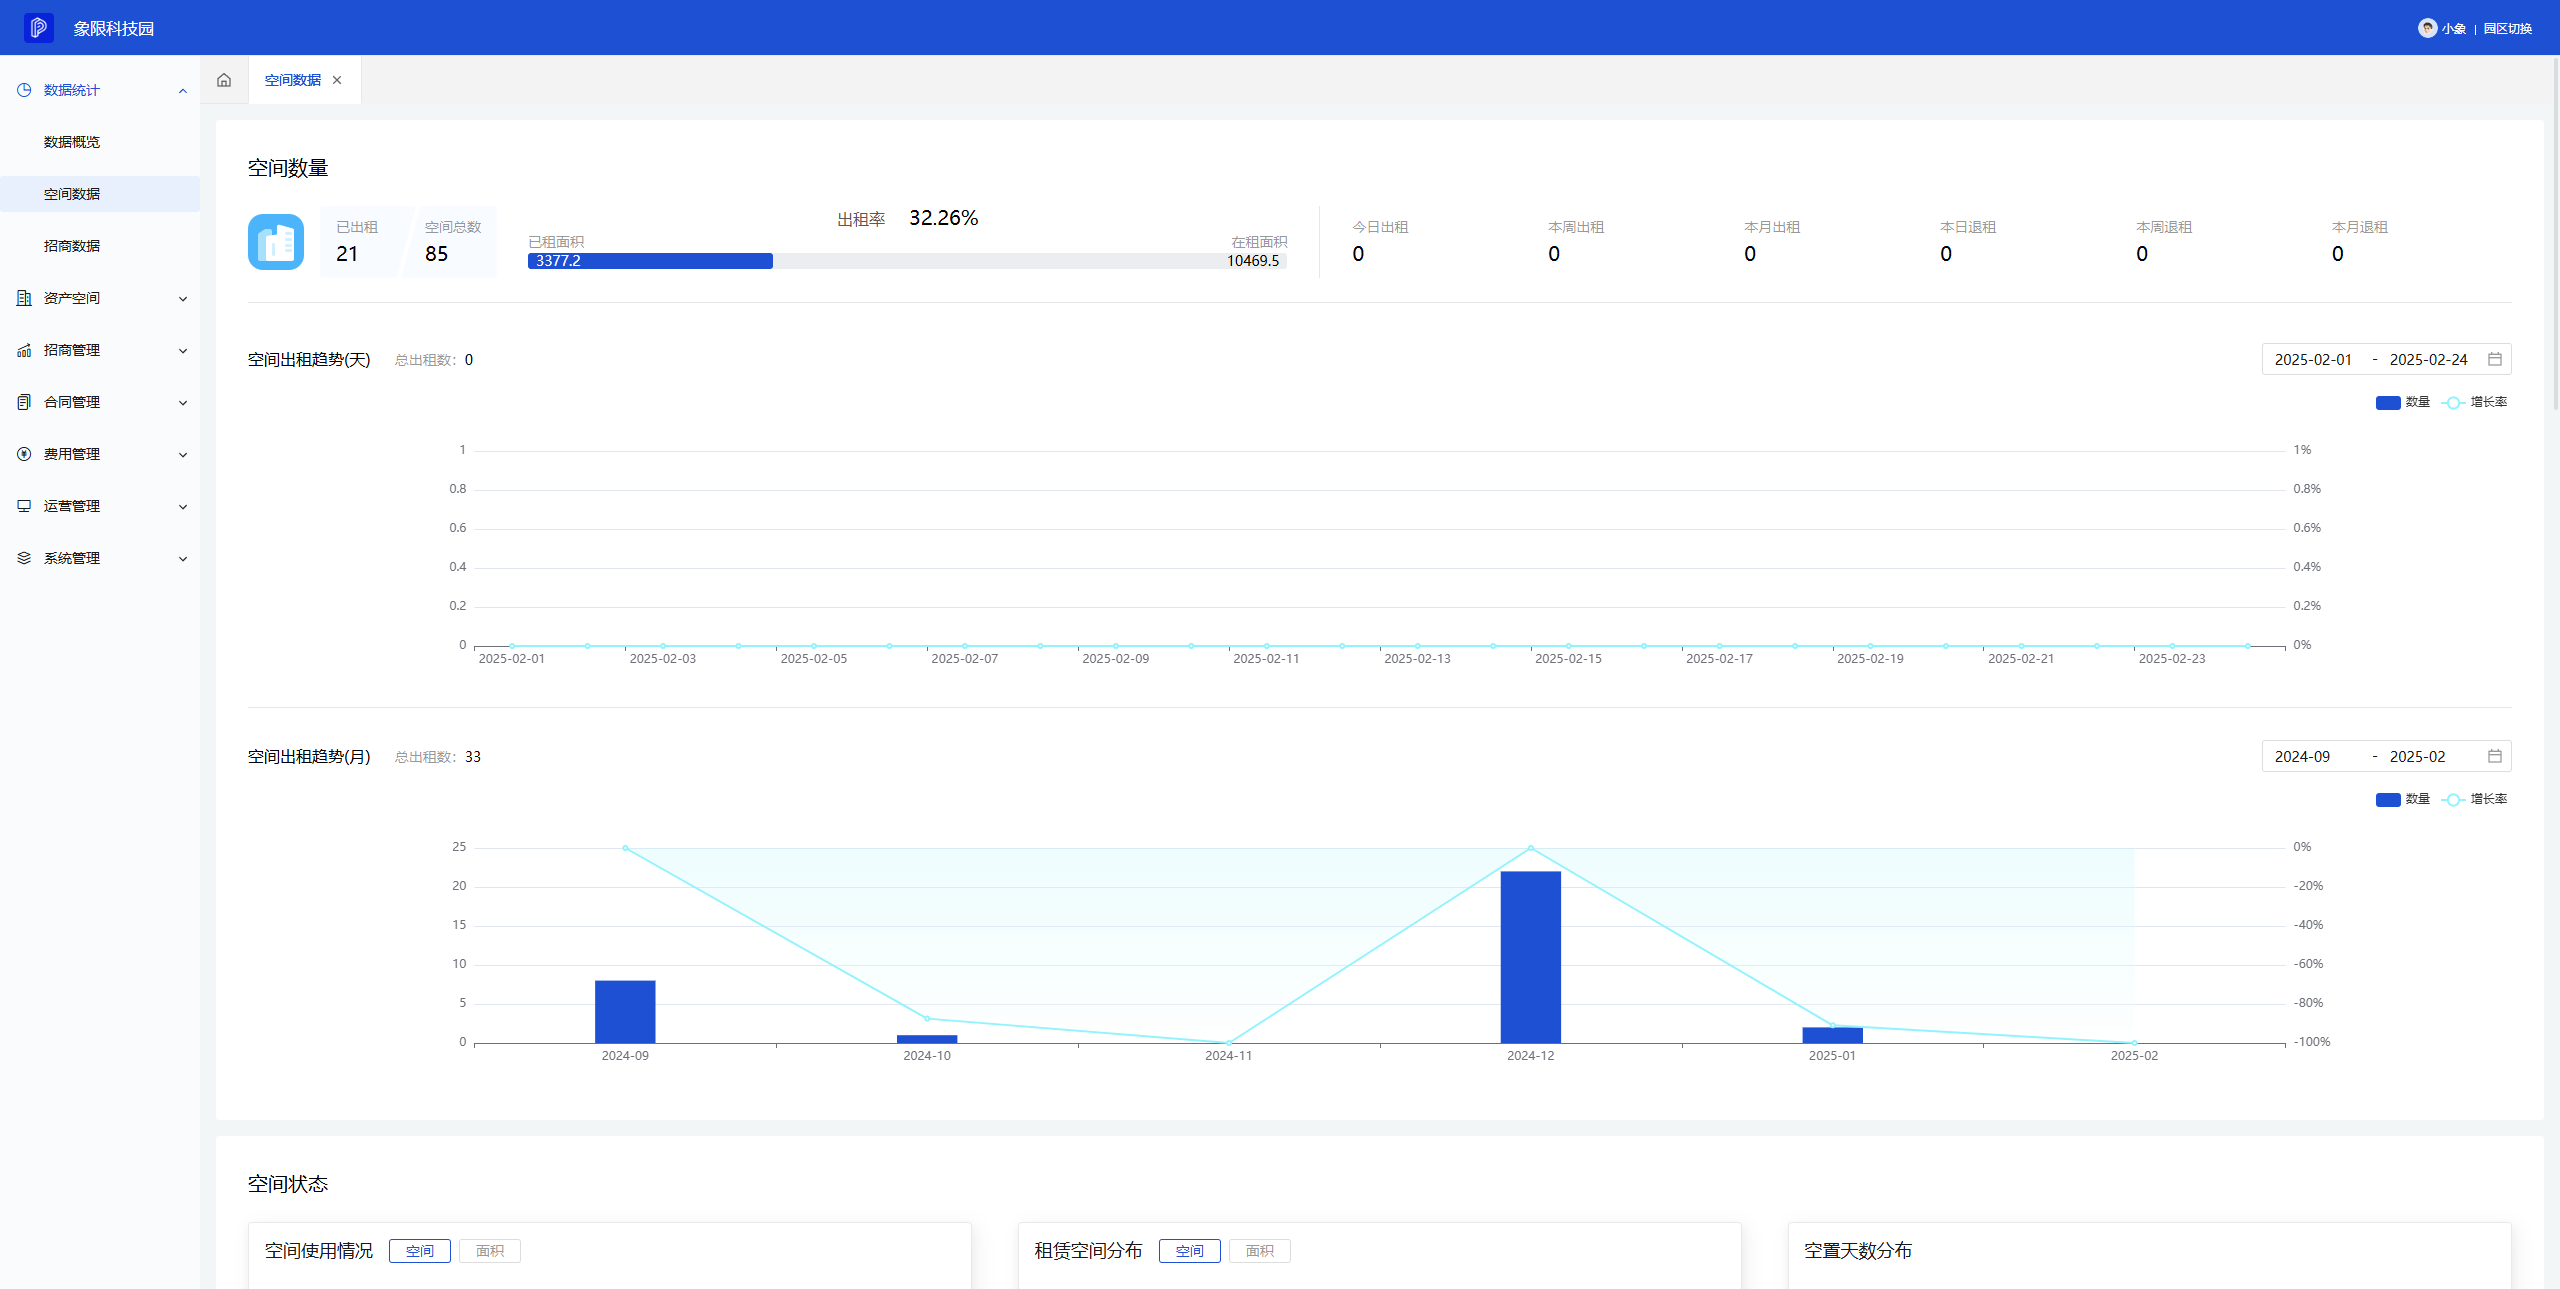
Task: Click the 费用管理 yen icon
Action: click(24, 454)
